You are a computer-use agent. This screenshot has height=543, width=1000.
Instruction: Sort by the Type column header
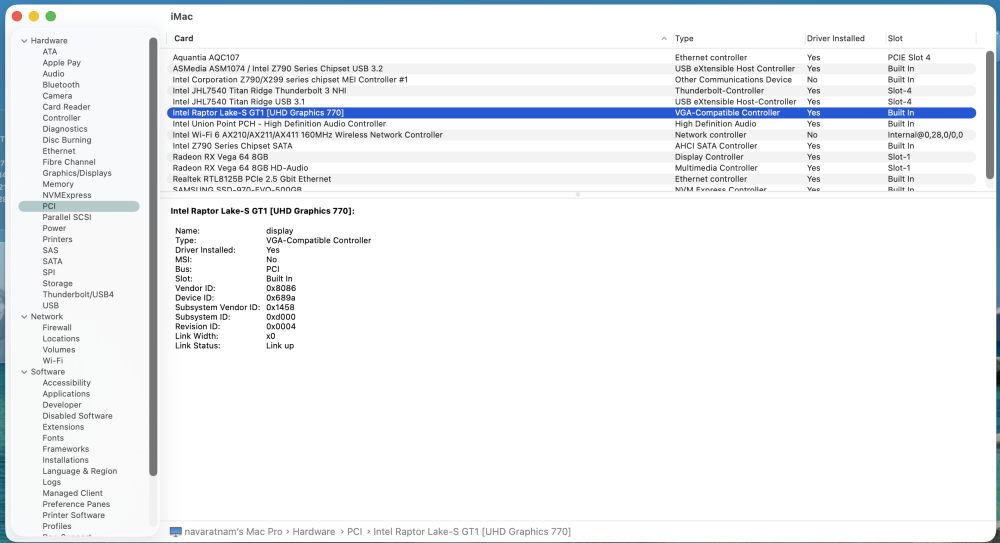(x=684, y=38)
